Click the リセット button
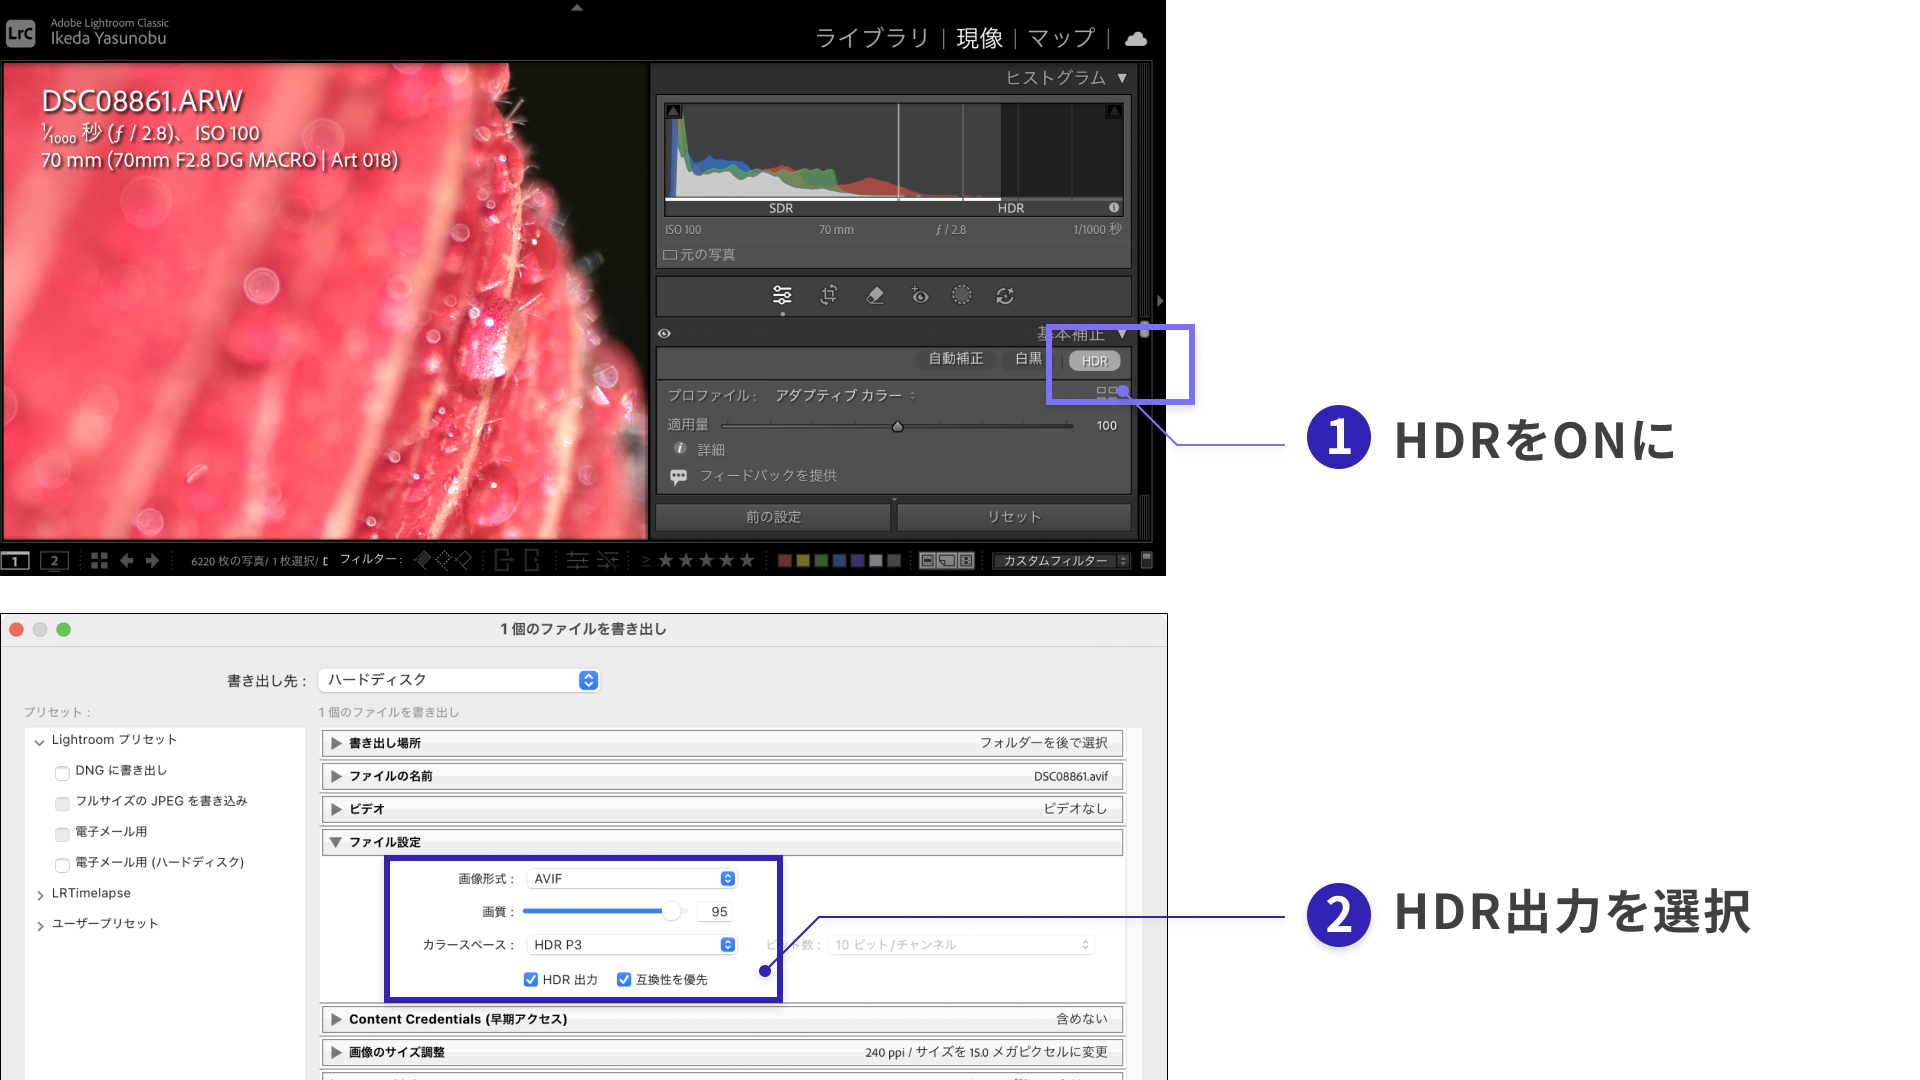Viewport: 1920px width, 1080px height. 1014,517
